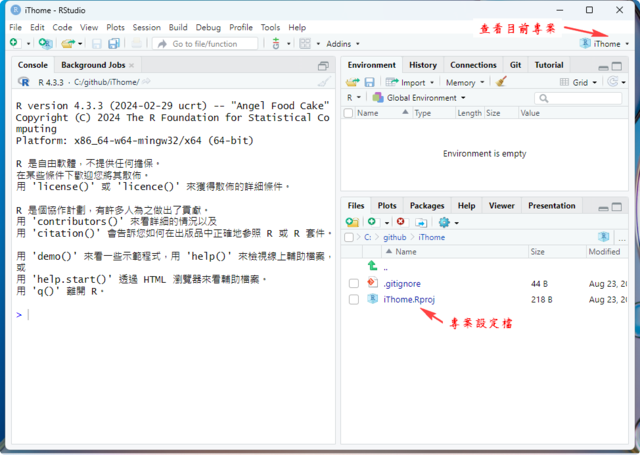
Task: Click the Environment search field
Action: coord(578,98)
